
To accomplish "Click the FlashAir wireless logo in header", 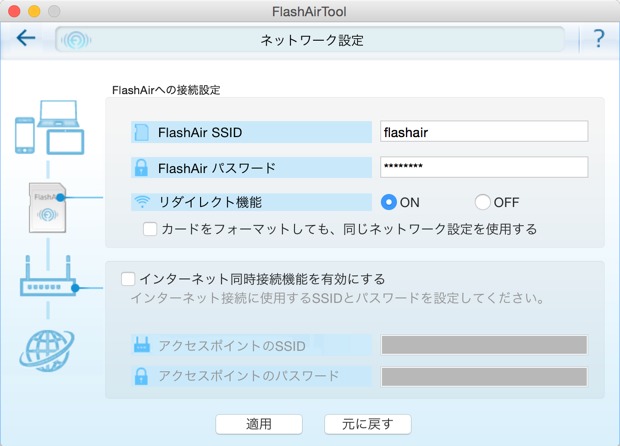I will 76,40.
